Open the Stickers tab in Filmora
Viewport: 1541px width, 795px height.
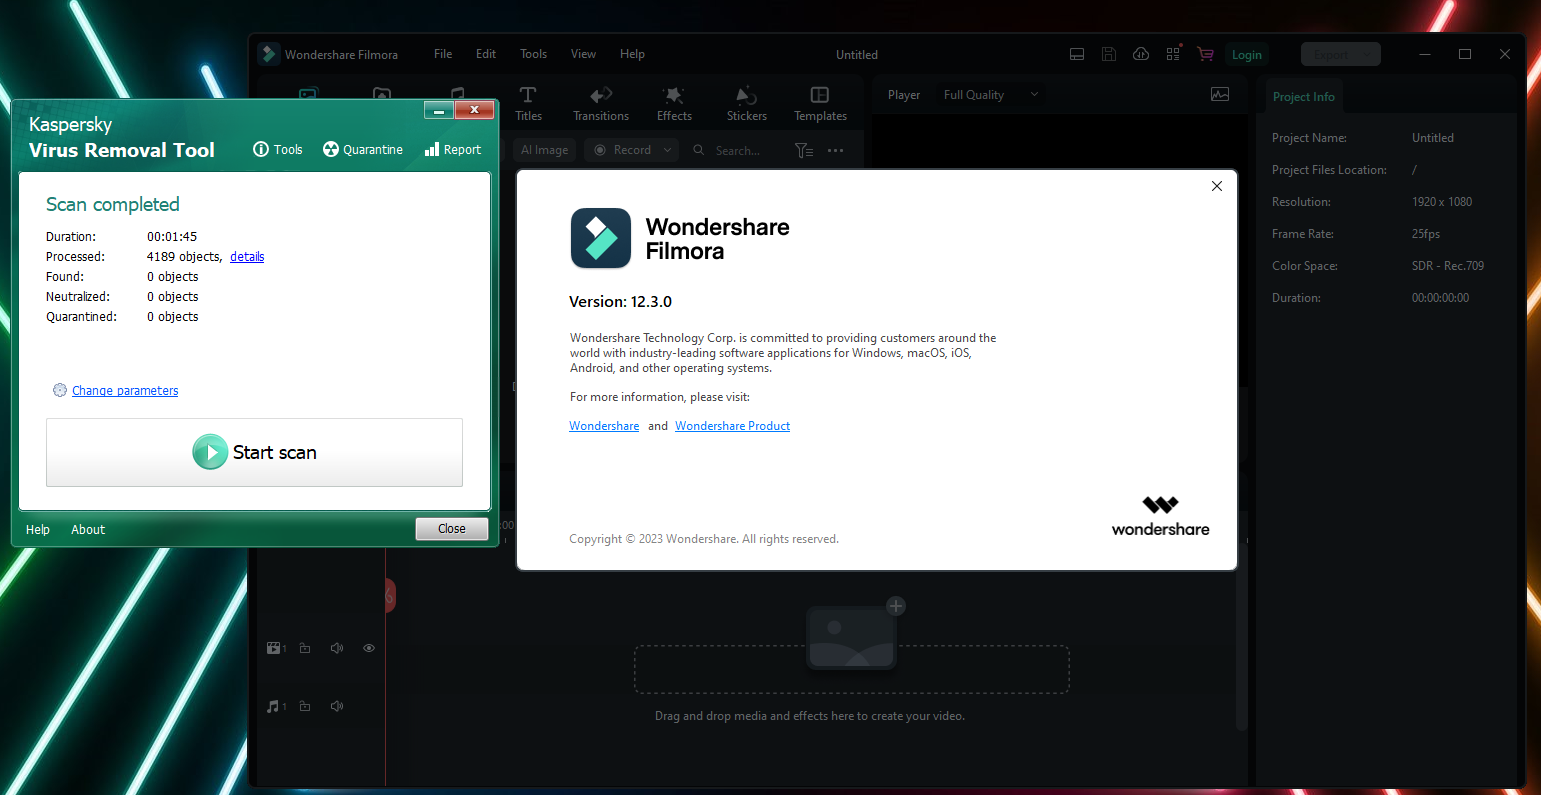tap(747, 103)
